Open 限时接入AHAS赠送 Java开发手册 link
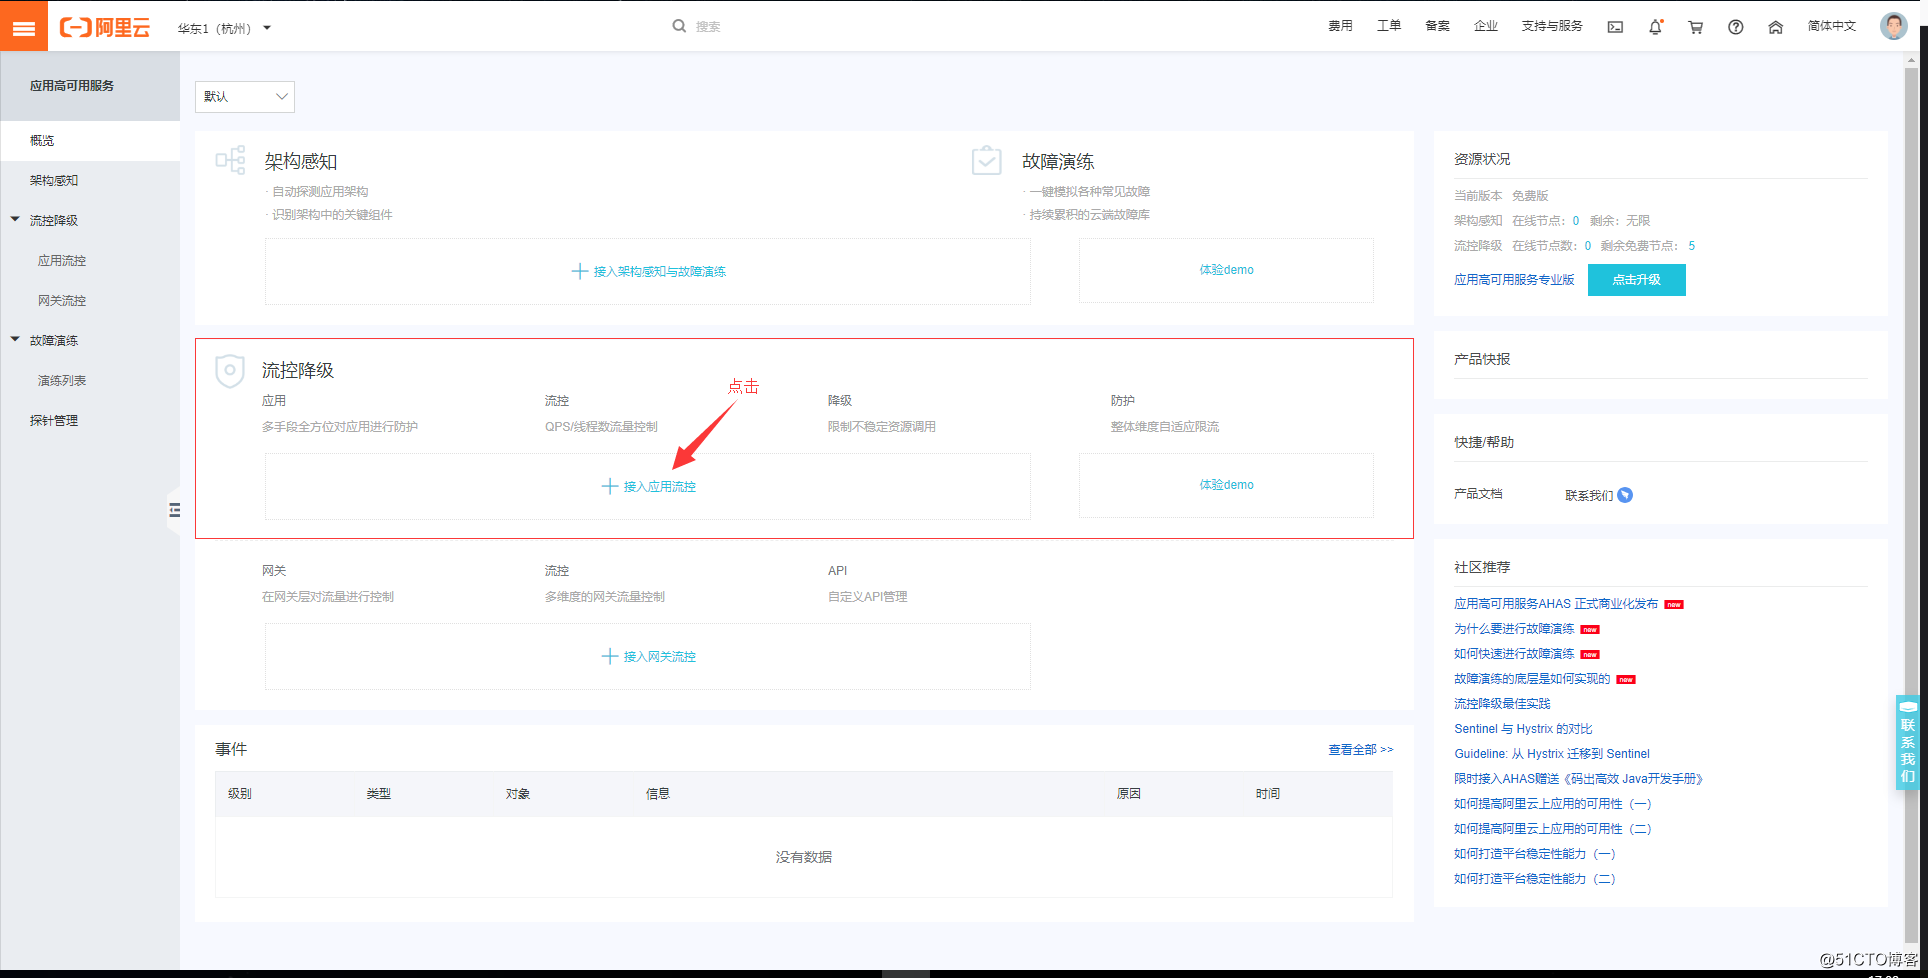Screen dimensions: 1928x978 pos(1578,779)
